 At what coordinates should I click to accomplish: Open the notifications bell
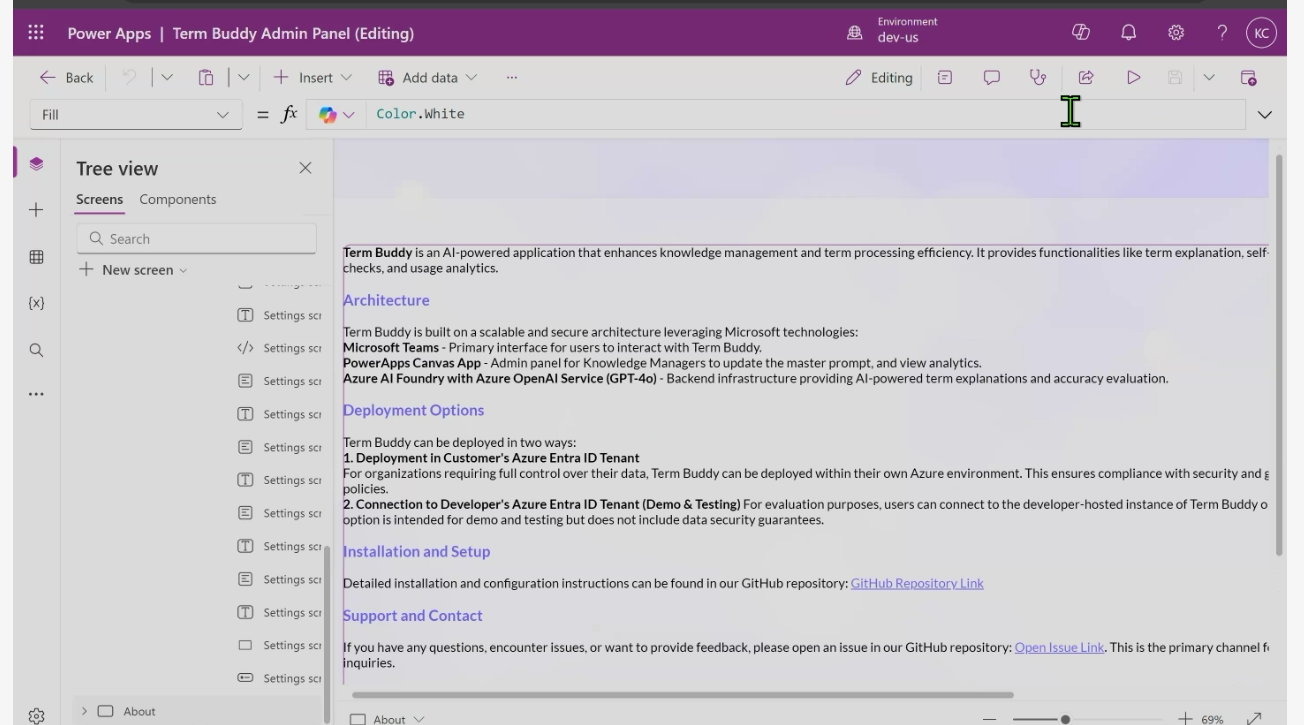1129,33
